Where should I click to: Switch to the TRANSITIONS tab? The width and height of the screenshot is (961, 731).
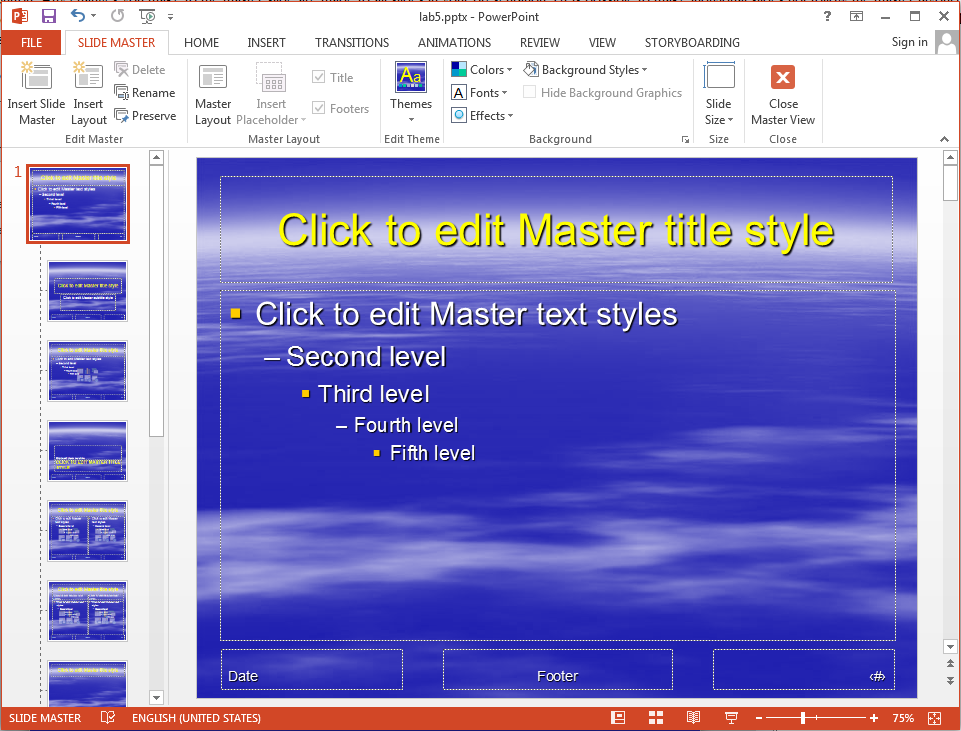tap(352, 42)
